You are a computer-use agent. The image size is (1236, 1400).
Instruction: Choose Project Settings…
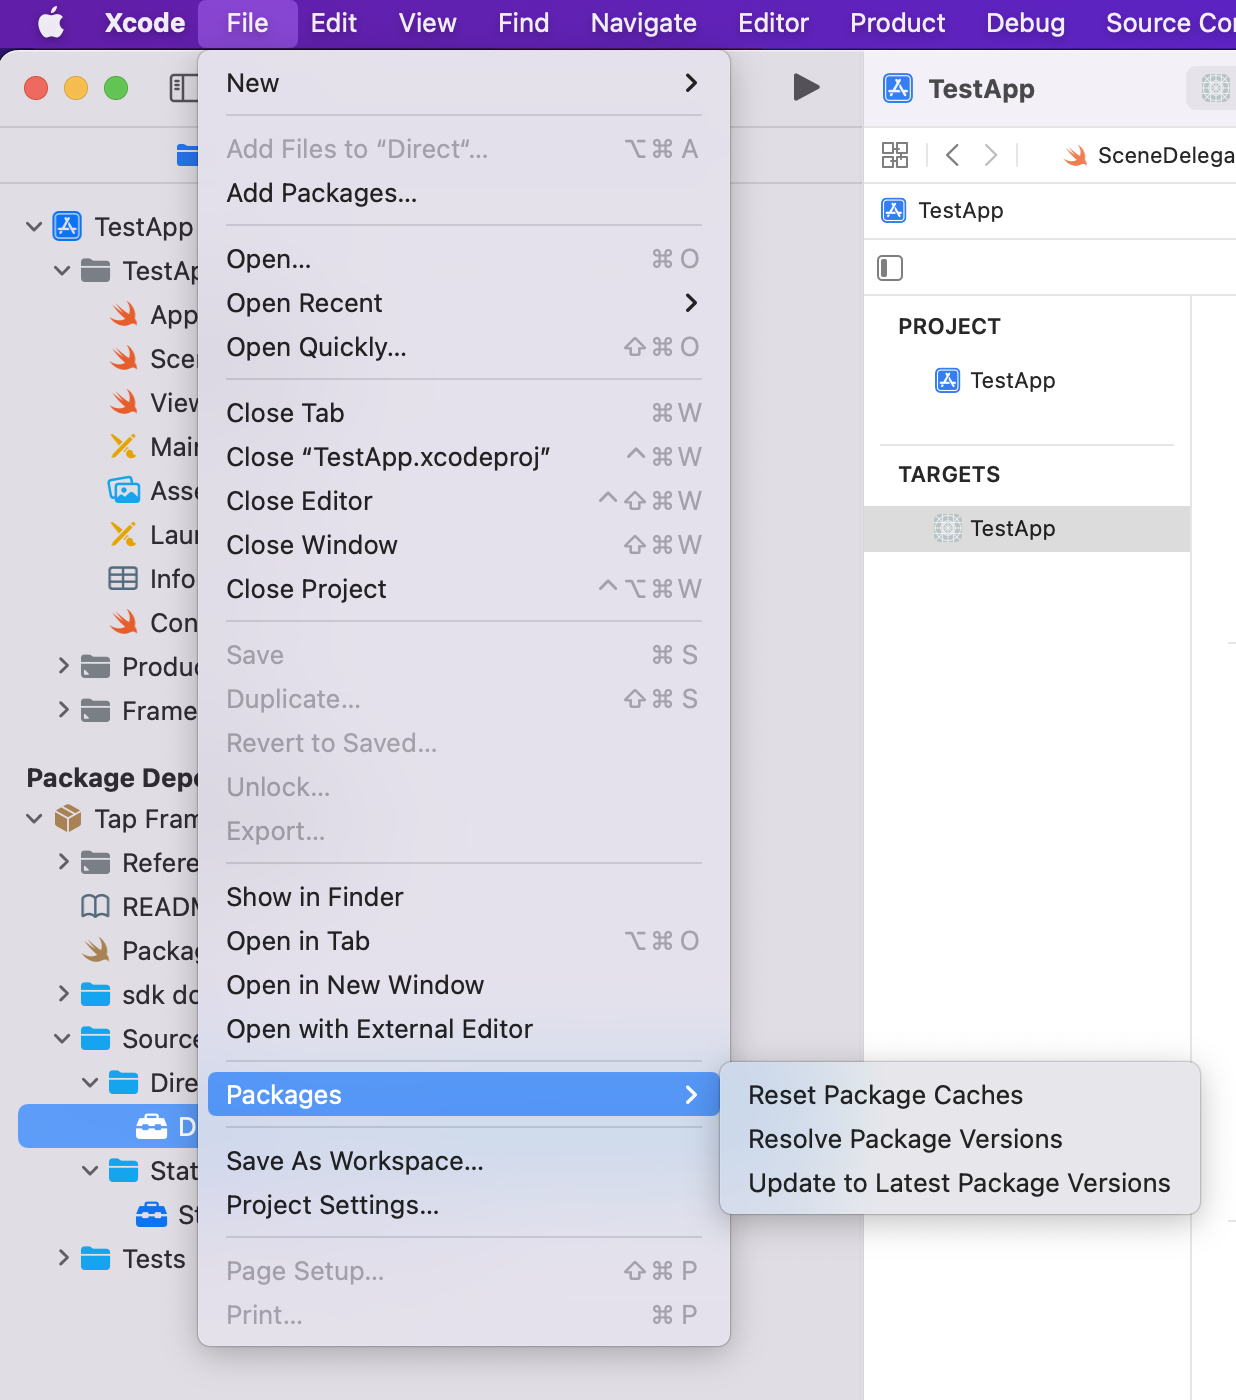pyautogui.click(x=464, y=1205)
